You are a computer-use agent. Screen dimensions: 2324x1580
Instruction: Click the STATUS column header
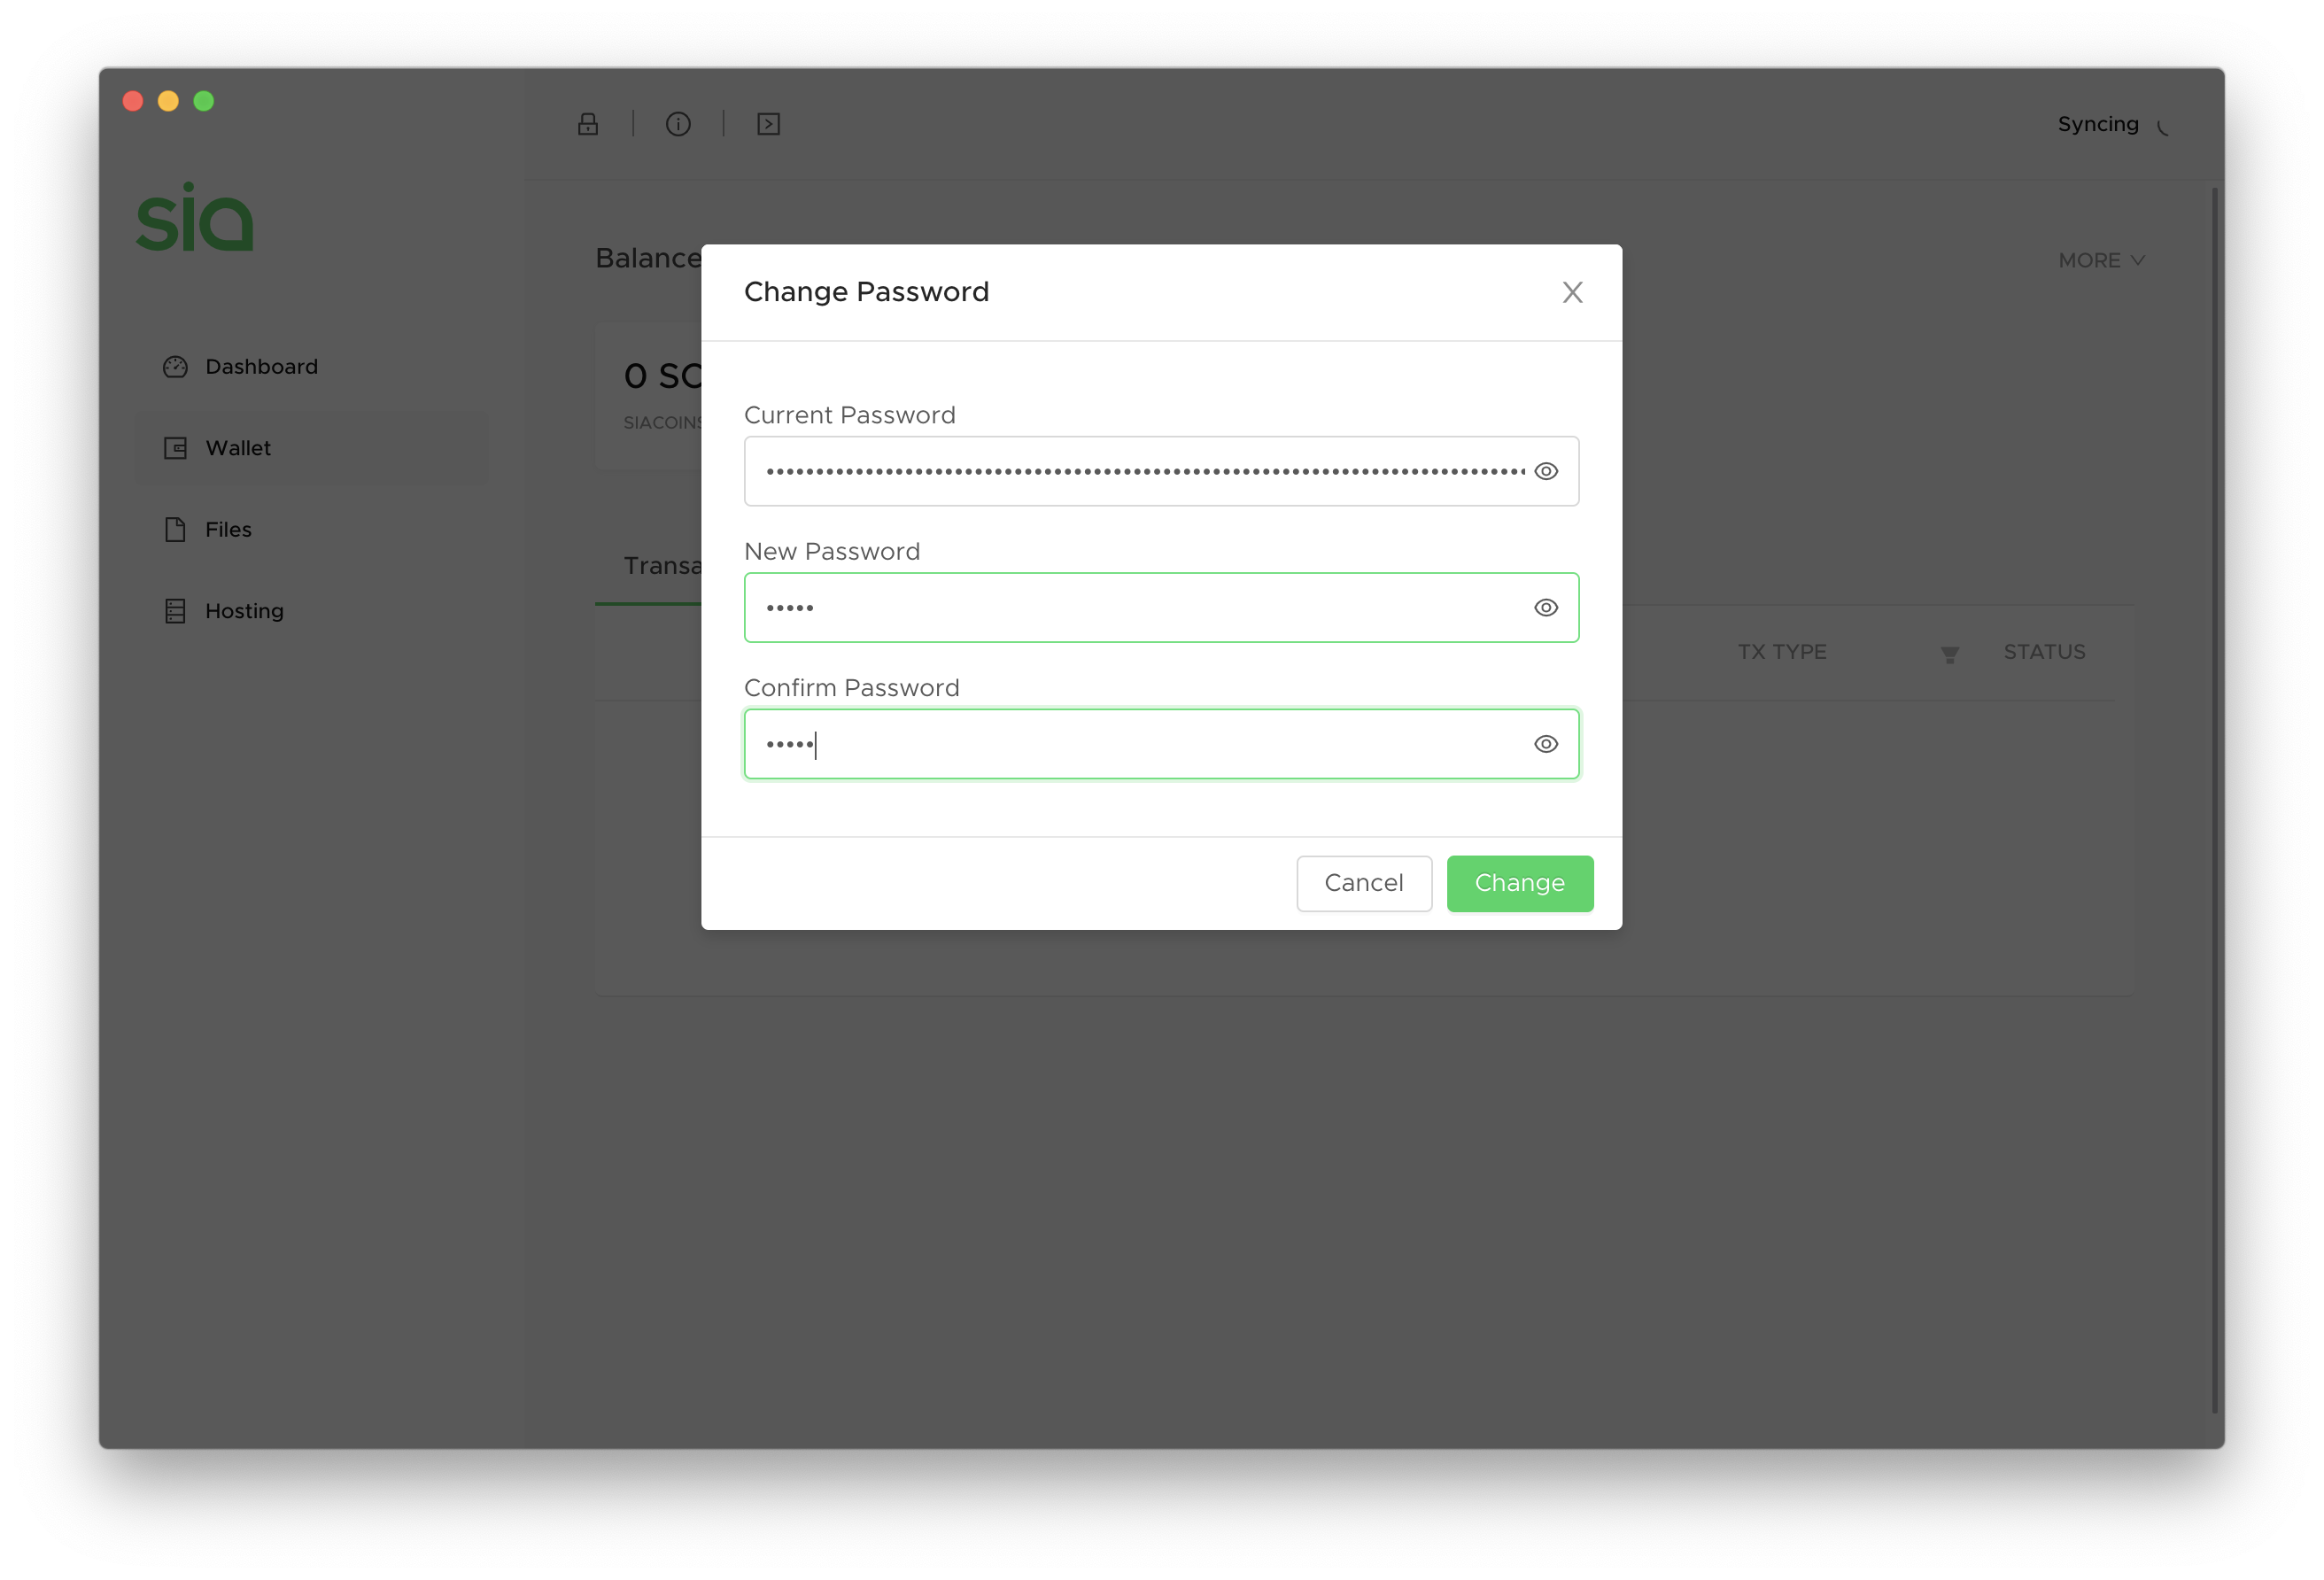click(2044, 652)
